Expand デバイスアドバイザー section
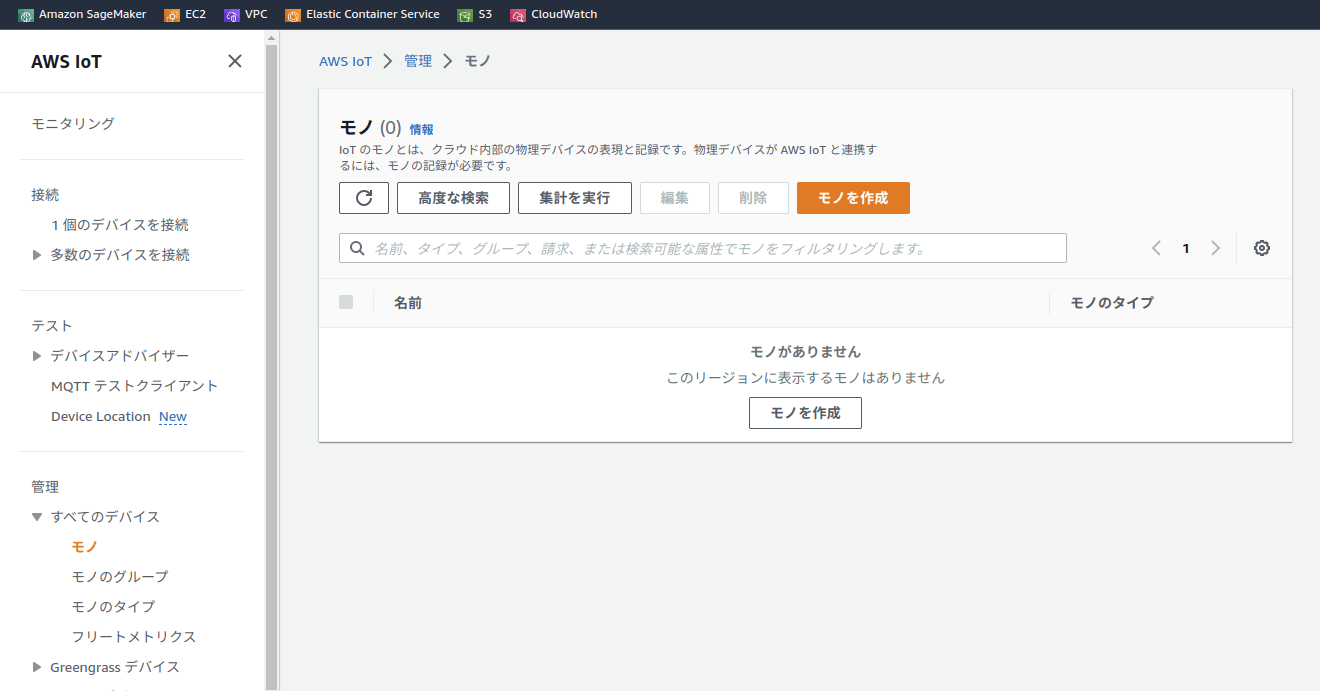Viewport: 1320px width, 691px height. [37, 356]
